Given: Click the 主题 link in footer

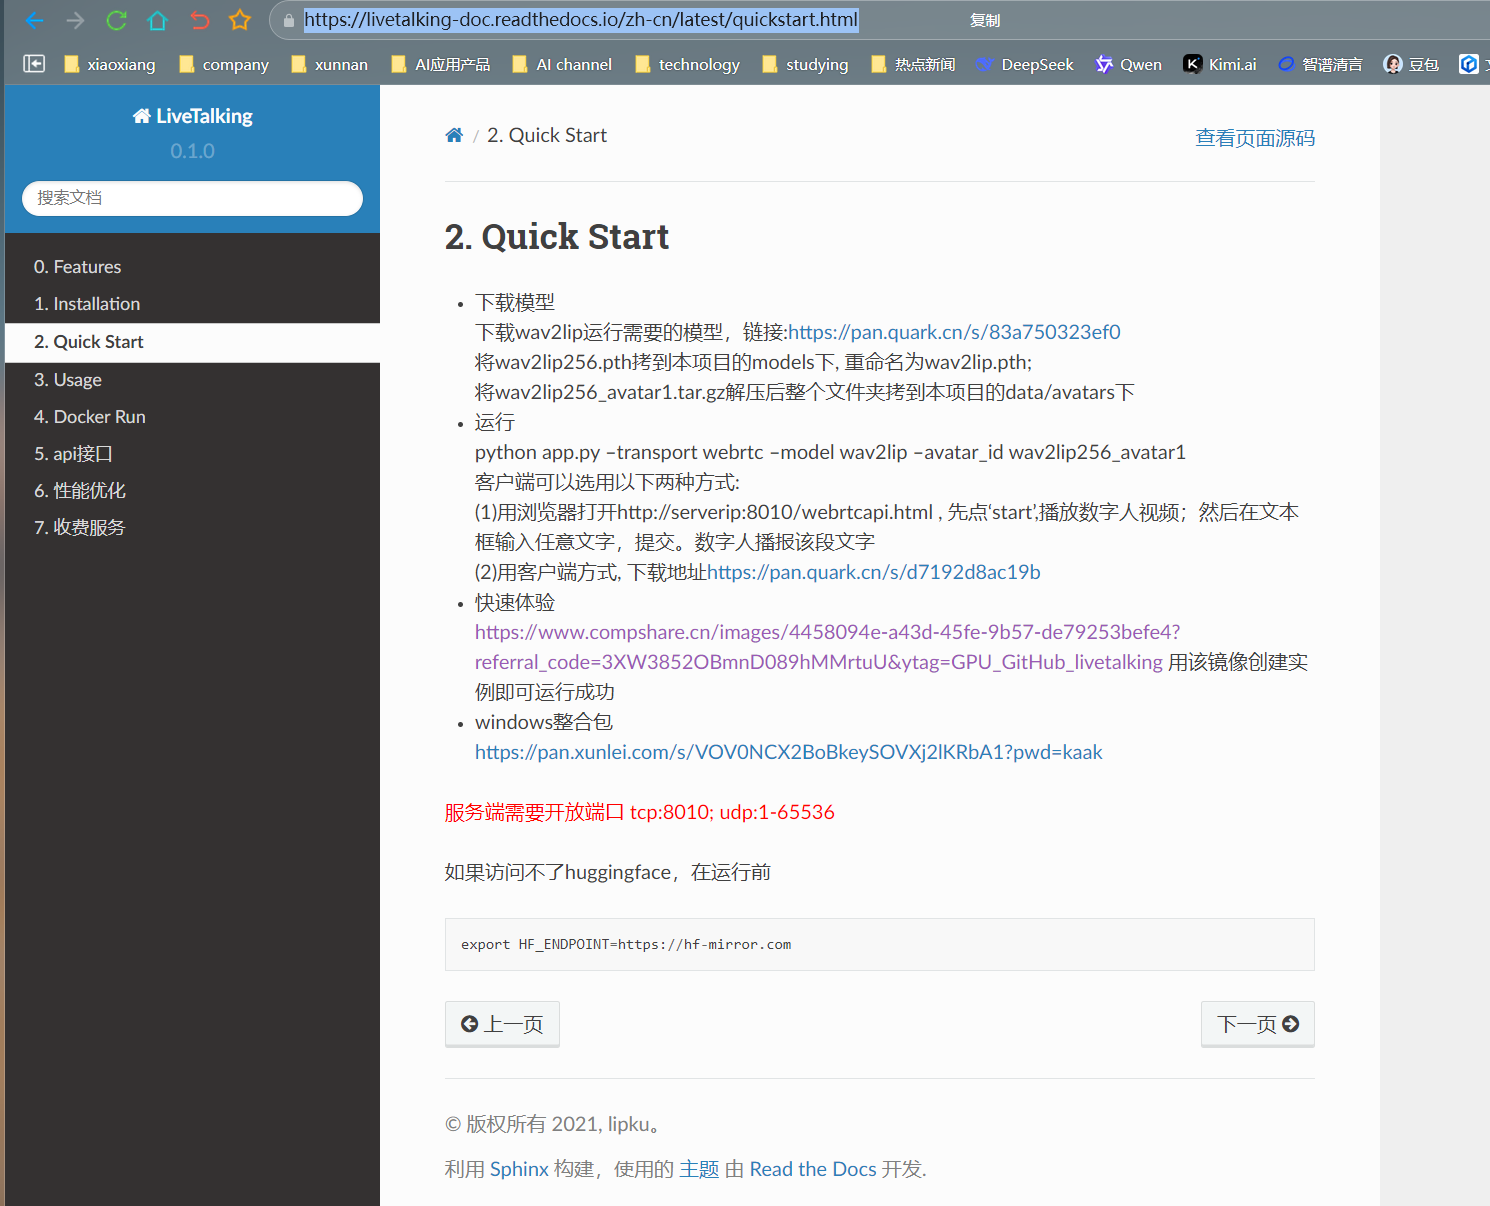Looking at the screenshot, I should (699, 1169).
